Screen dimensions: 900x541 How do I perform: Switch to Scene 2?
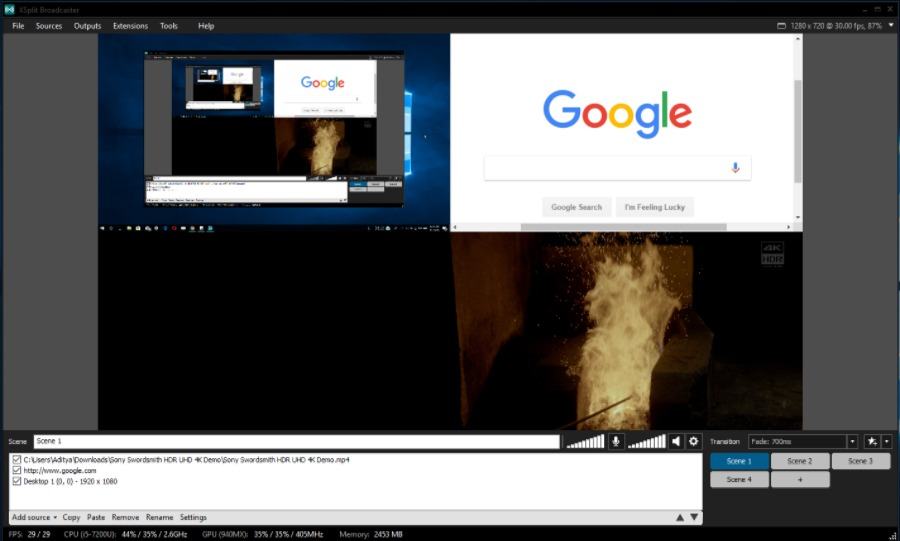tap(800, 461)
